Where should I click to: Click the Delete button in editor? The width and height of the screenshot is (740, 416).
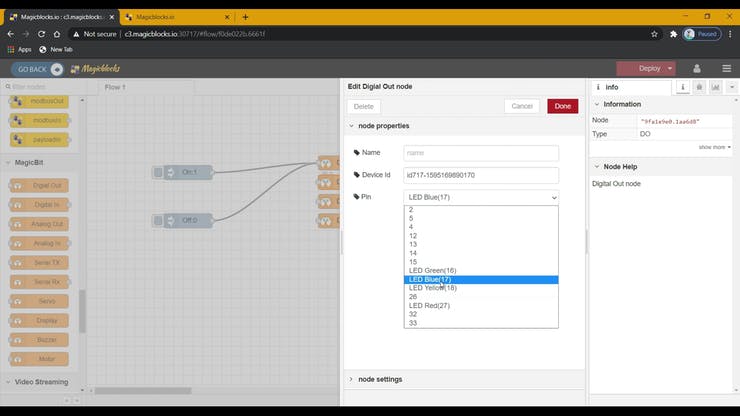363,106
